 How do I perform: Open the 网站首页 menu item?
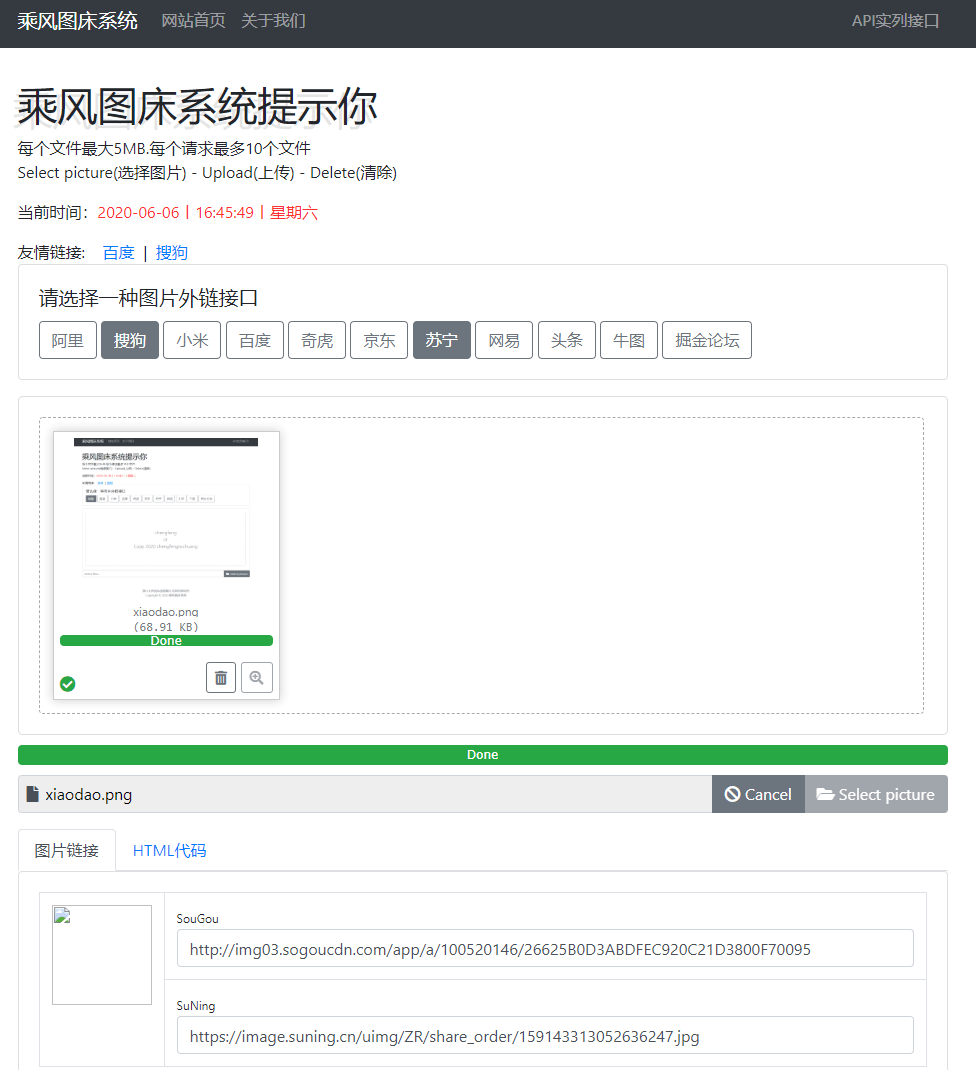click(x=192, y=20)
